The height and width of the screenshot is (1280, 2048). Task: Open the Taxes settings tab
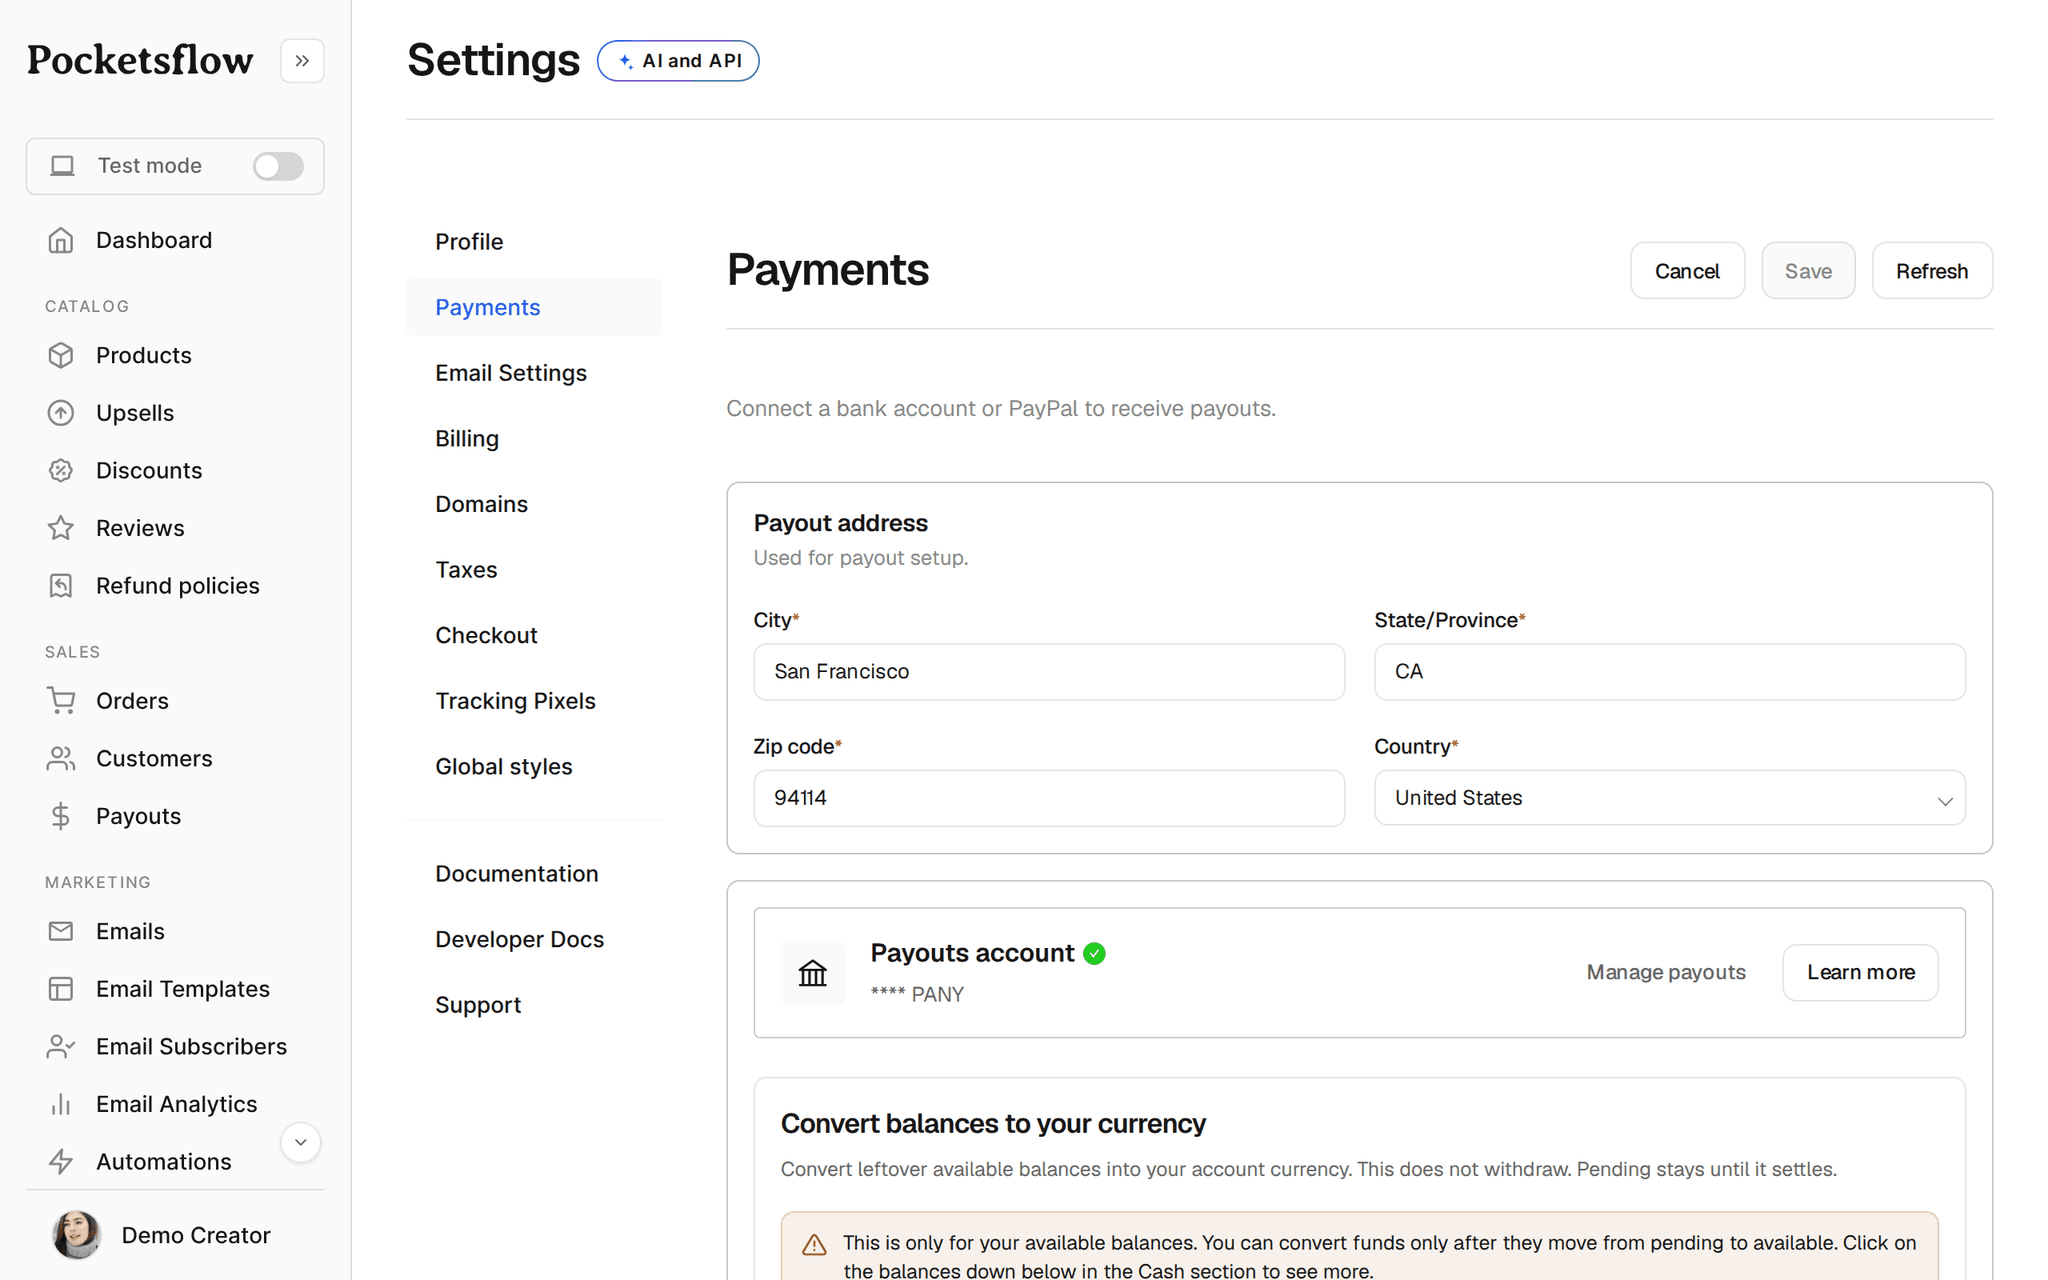pos(534,570)
